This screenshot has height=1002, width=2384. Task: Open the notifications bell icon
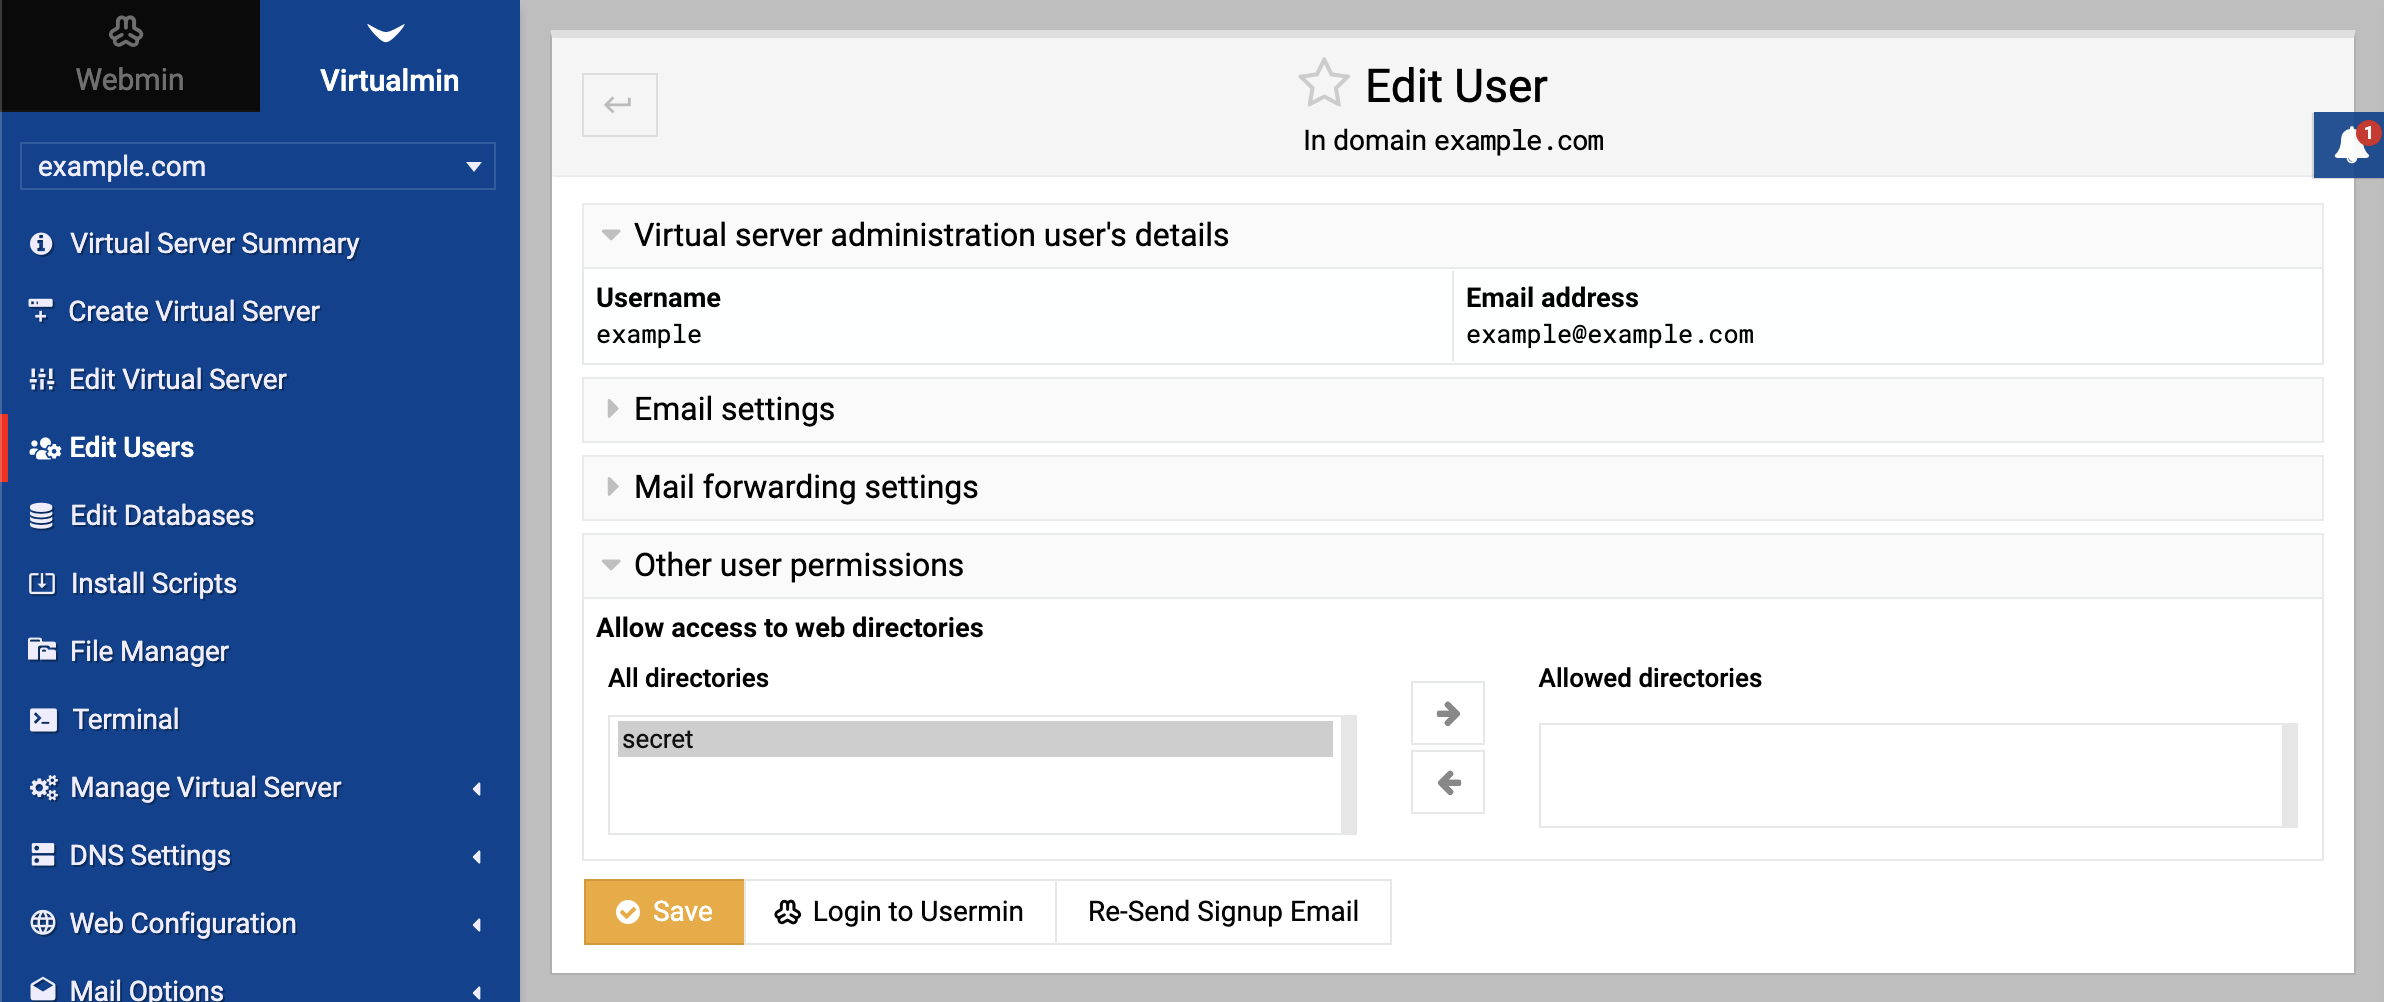pos(2351,145)
